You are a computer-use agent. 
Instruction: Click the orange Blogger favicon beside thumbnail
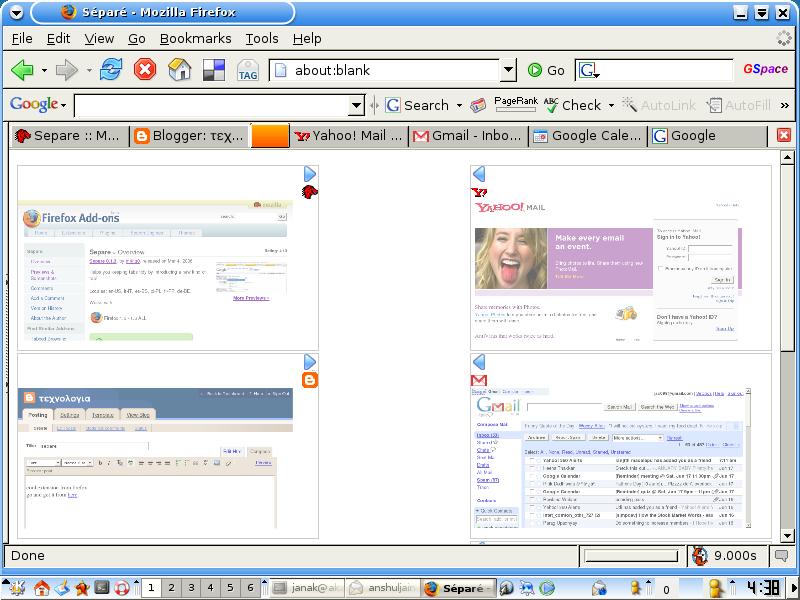tap(310, 380)
